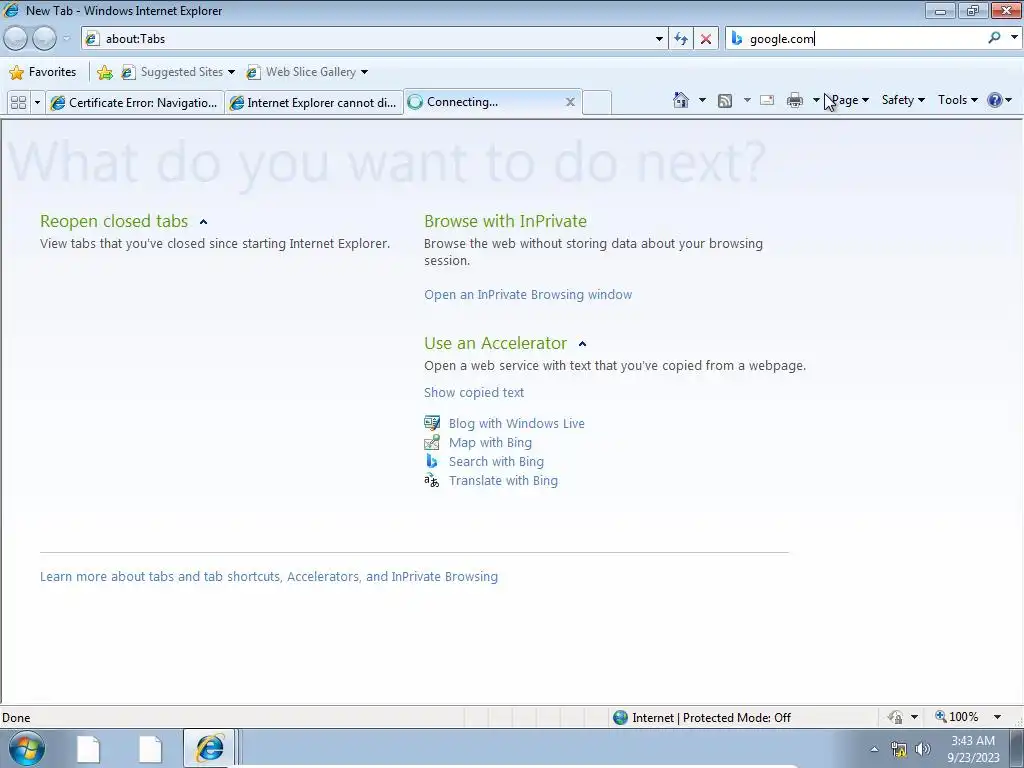Open the recent pages arrow beside Forward
The image size is (1024, 768).
click(x=66, y=39)
